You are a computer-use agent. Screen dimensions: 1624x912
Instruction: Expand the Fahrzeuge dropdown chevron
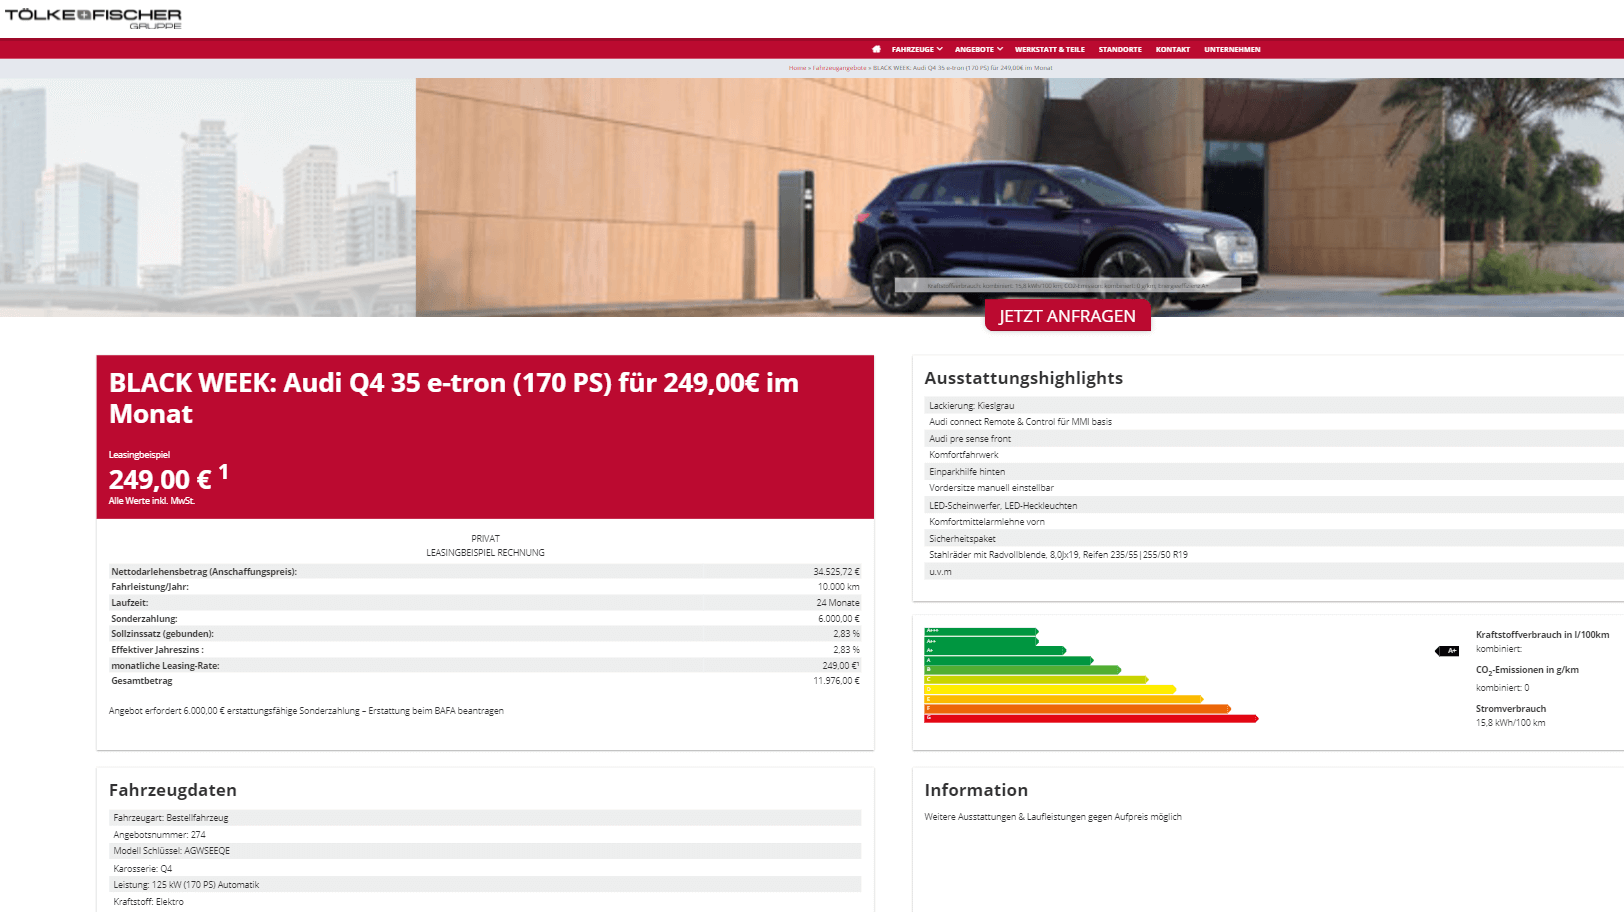(940, 49)
